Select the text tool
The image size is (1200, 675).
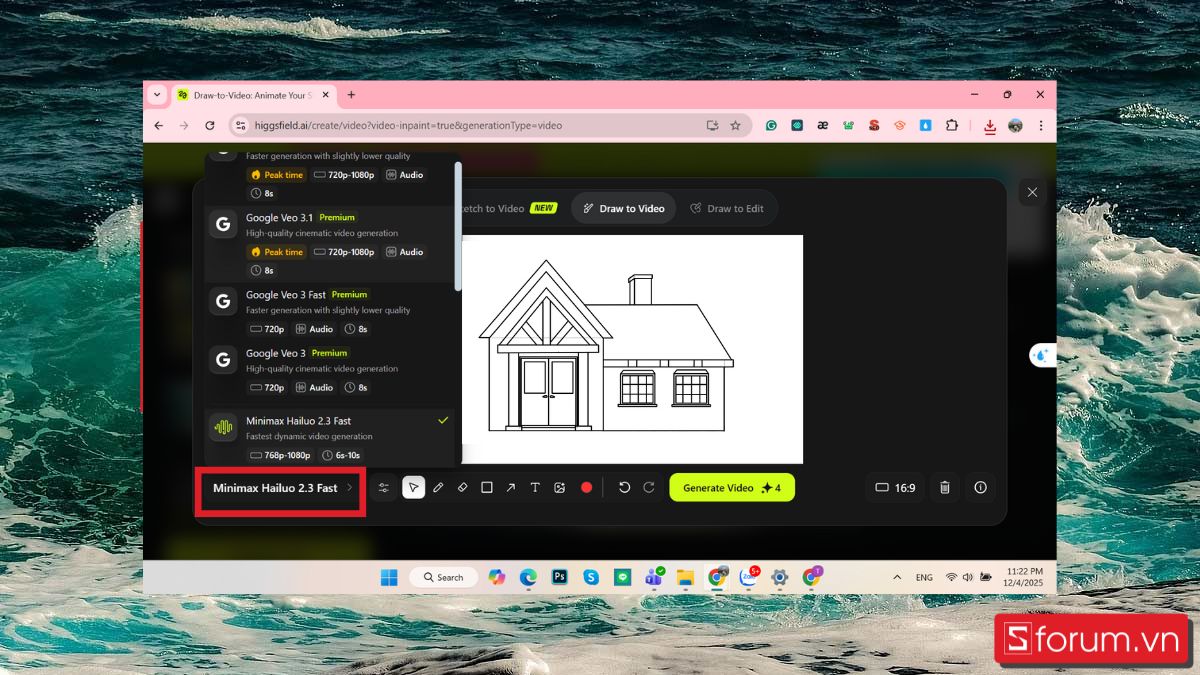pos(535,488)
